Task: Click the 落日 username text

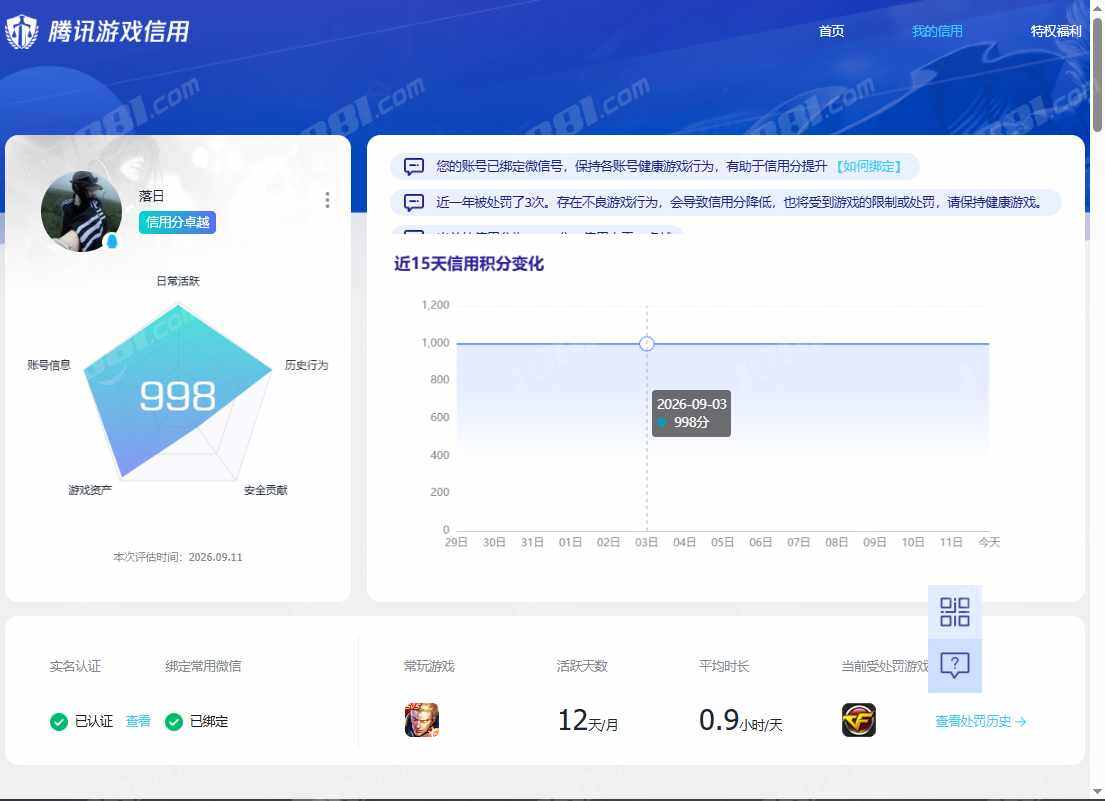Action: tap(152, 196)
